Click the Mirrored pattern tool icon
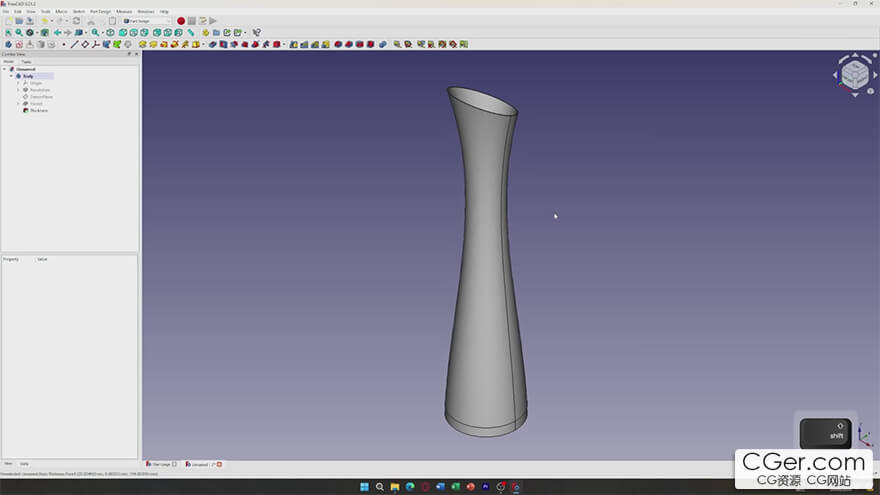Image resolution: width=880 pixels, height=495 pixels. 294,44
